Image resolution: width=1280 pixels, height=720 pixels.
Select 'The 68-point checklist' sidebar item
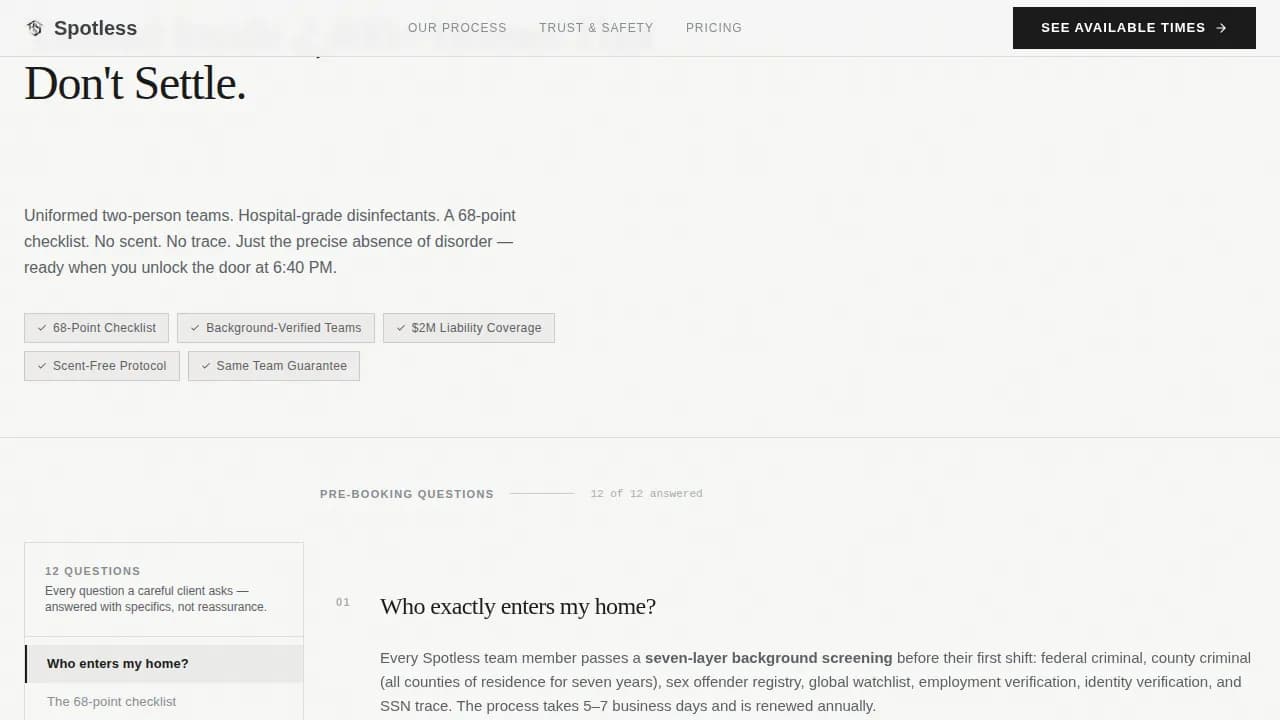pyautogui.click(x=164, y=702)
